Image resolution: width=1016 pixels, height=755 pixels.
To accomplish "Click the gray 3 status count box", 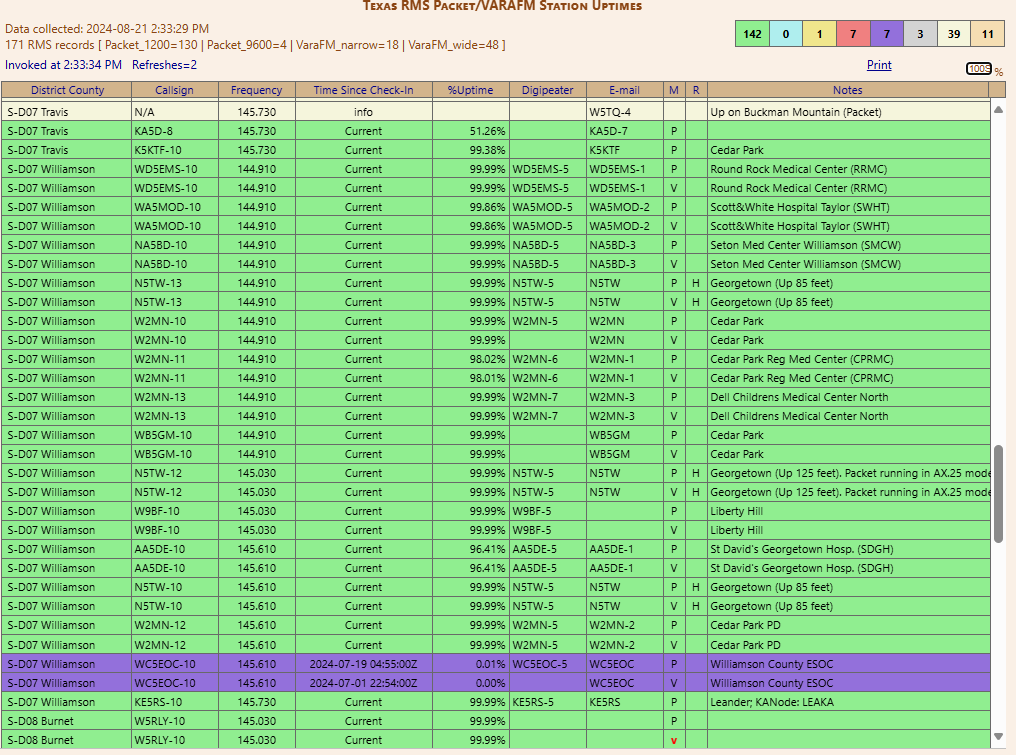I will click(x=920, y=34).
